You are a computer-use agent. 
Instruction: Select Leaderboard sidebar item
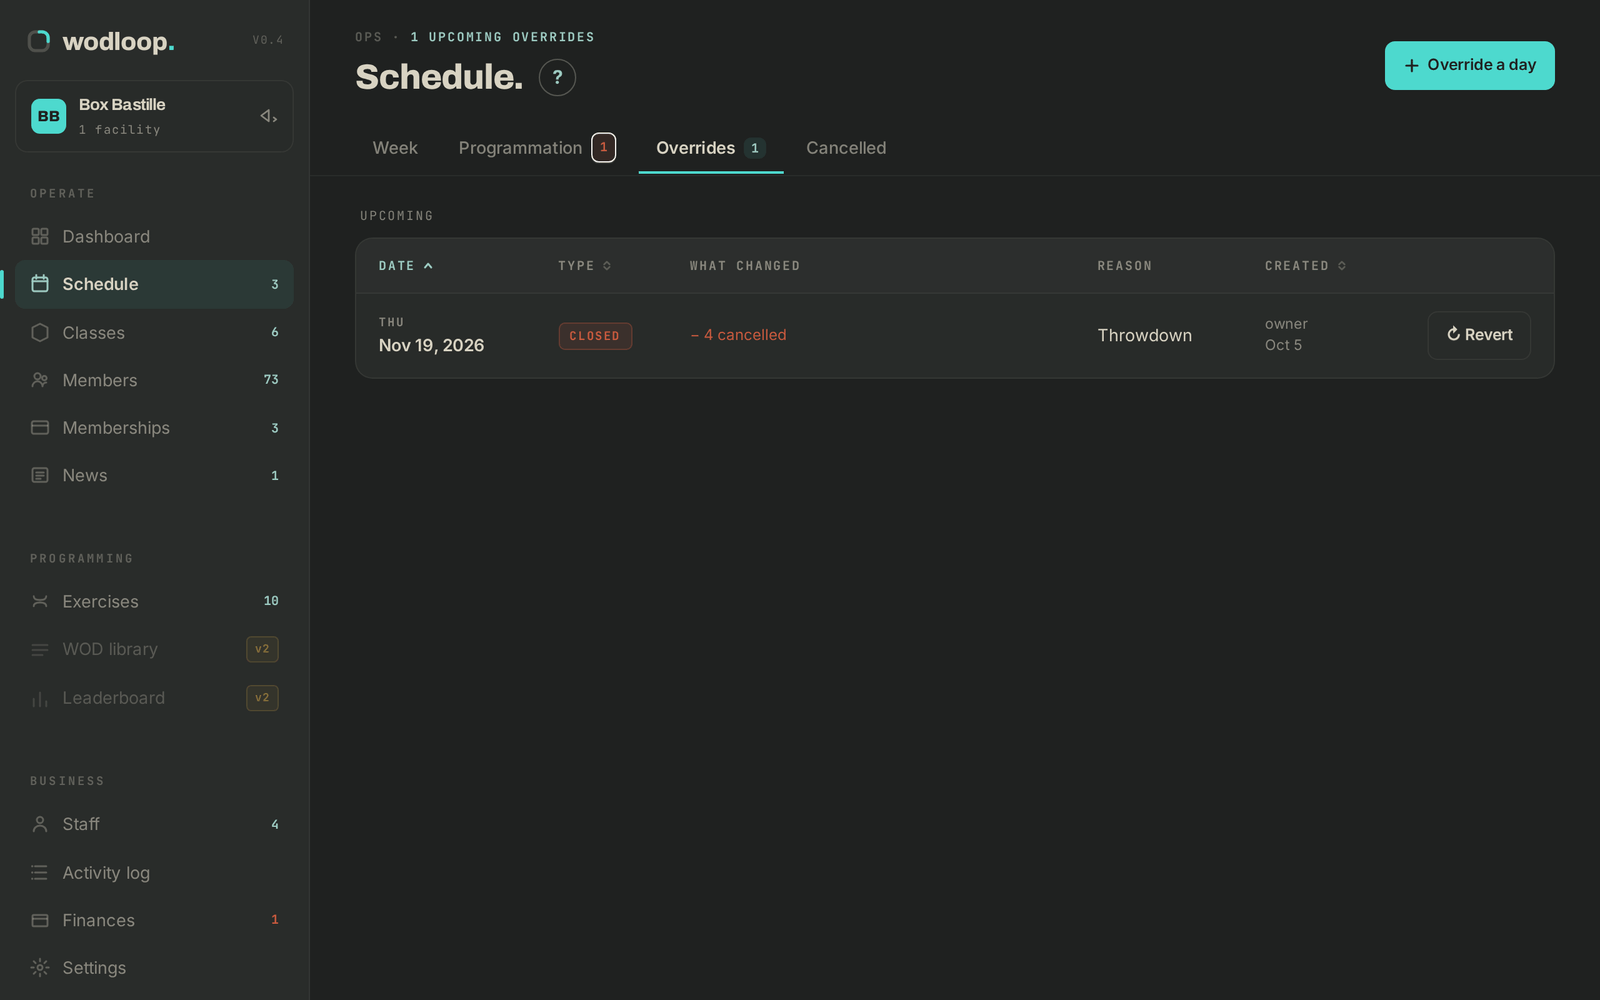154,698
